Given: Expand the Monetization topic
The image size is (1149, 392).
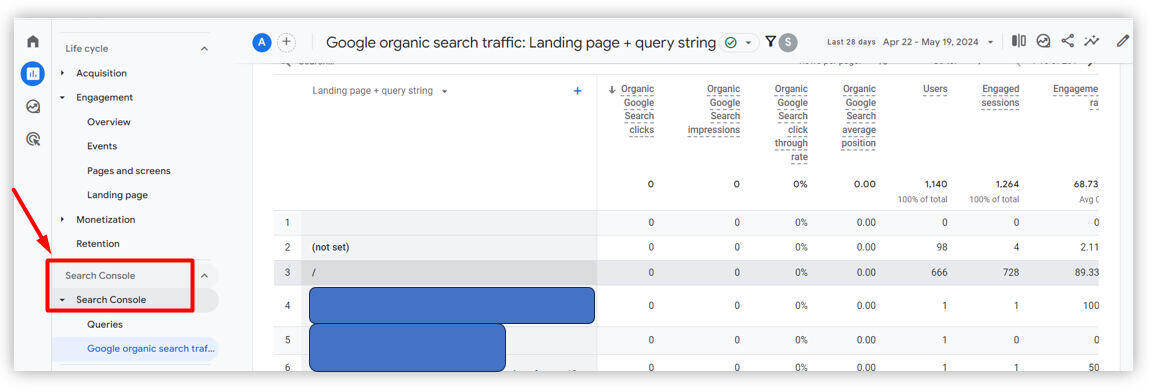Looking at the screenshot, I should [x=106, y=219].
